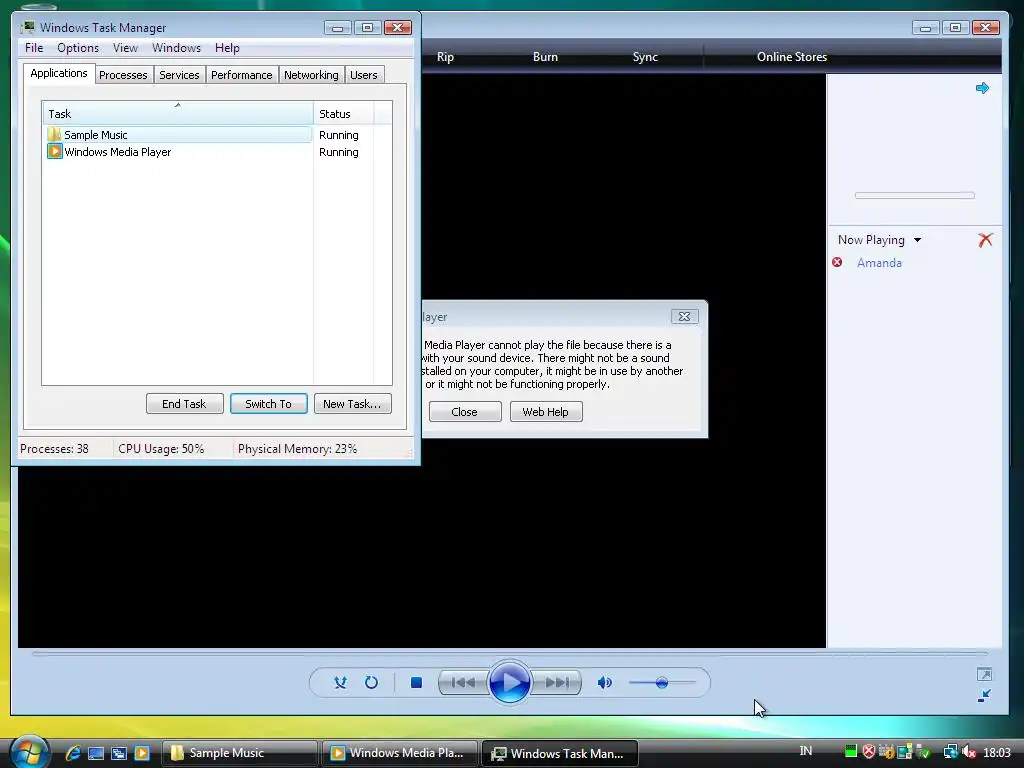Click red security alert tray icon

click(x=869, y=752)
